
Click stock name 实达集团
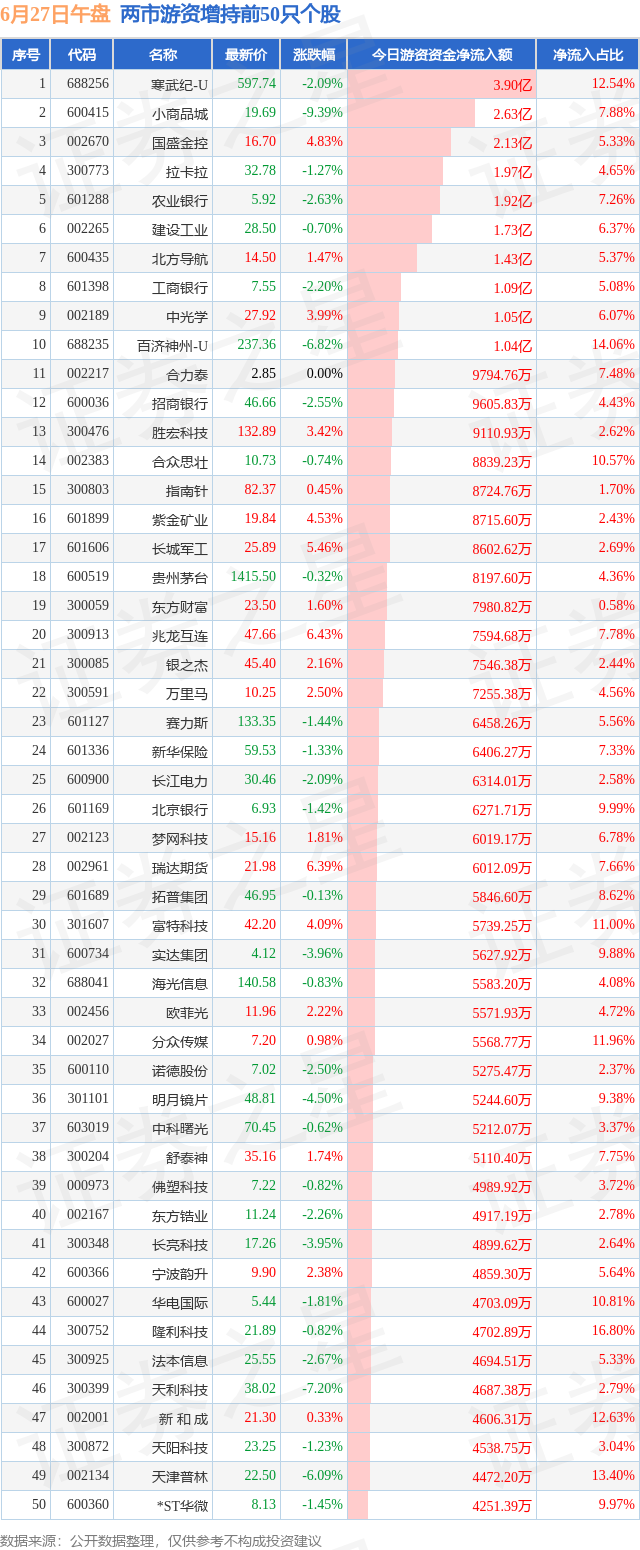point(180,954)
